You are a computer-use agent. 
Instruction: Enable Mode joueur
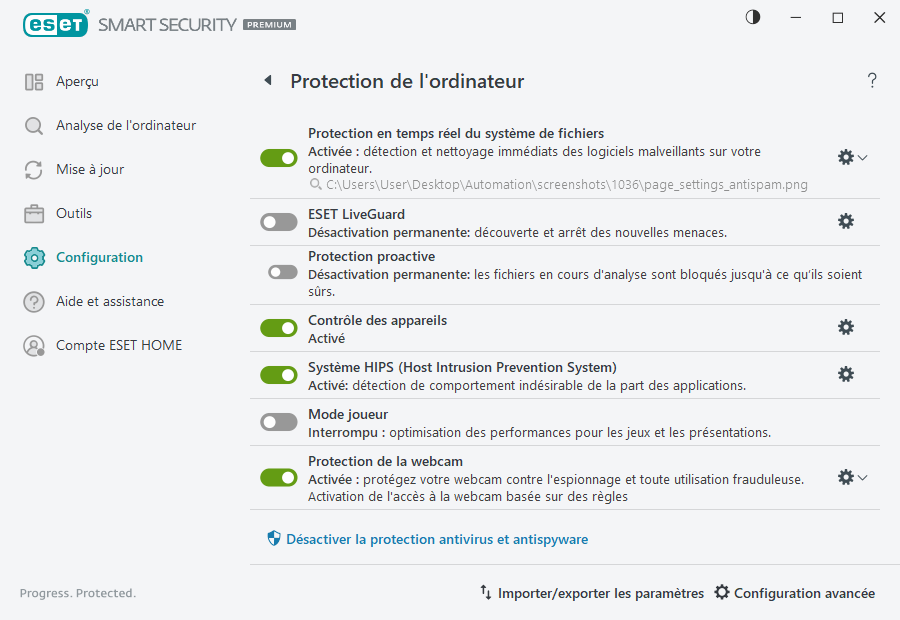click(278, 421)
